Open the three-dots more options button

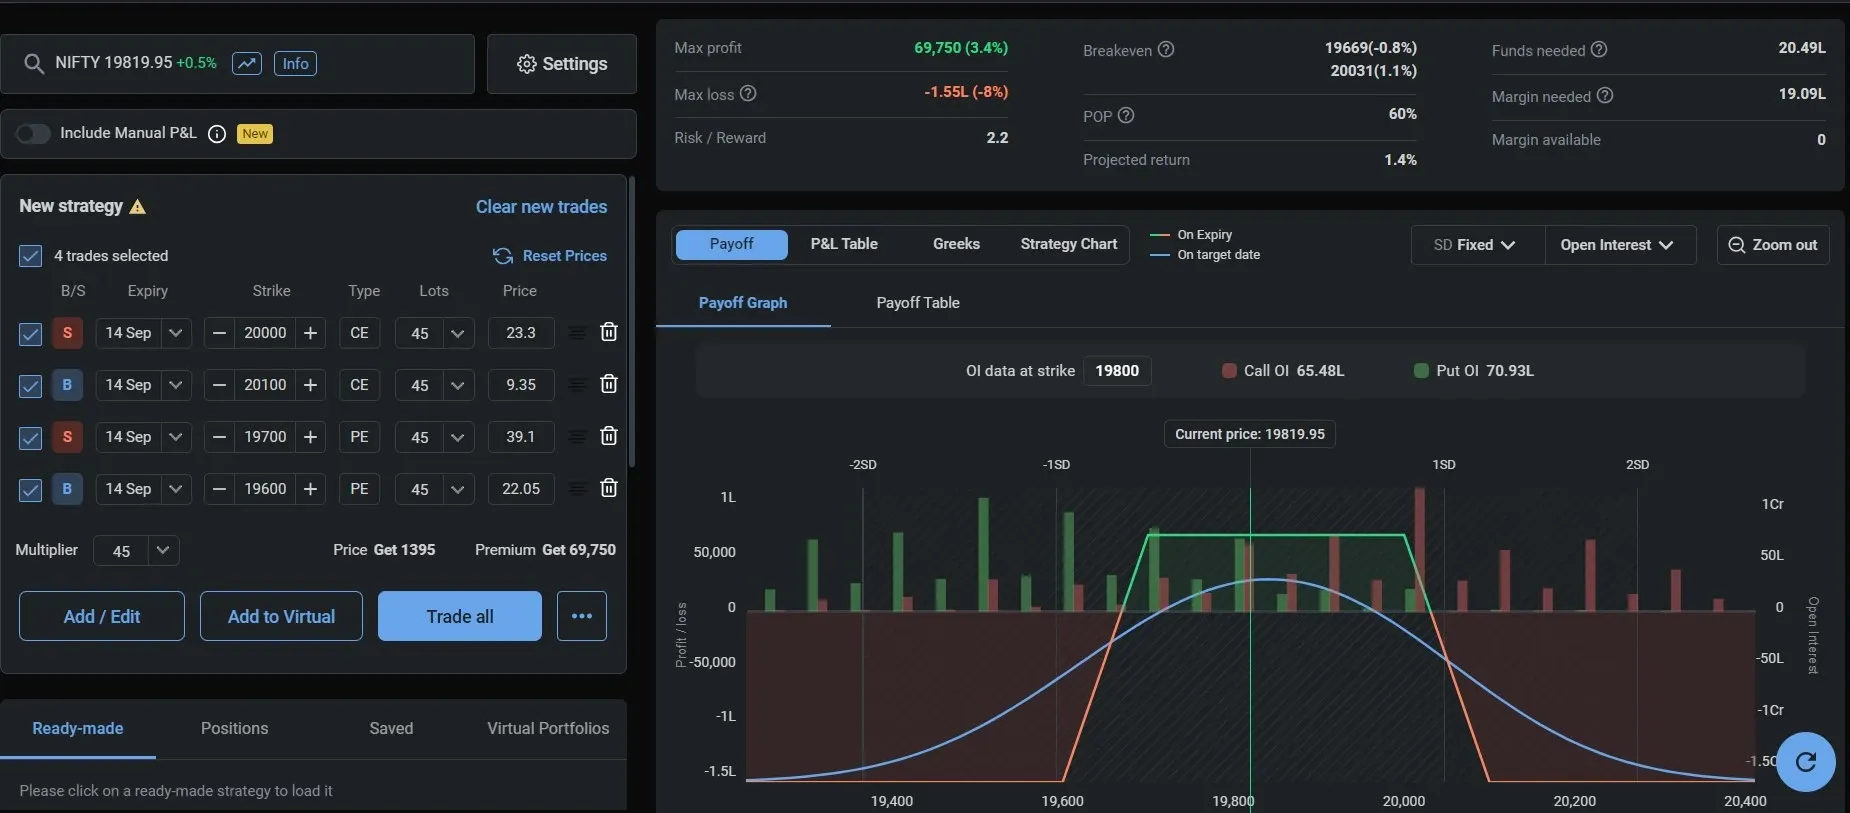(x=582, y=616)
